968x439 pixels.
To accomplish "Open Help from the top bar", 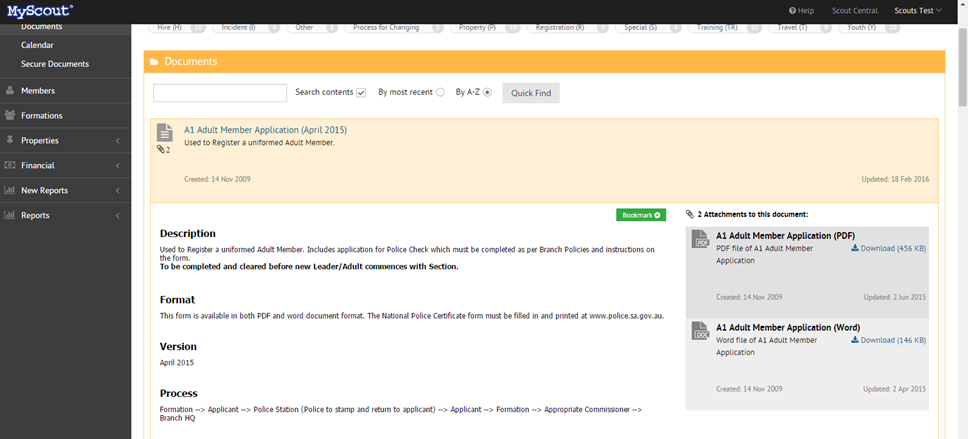I will click(x=801, y=10).
